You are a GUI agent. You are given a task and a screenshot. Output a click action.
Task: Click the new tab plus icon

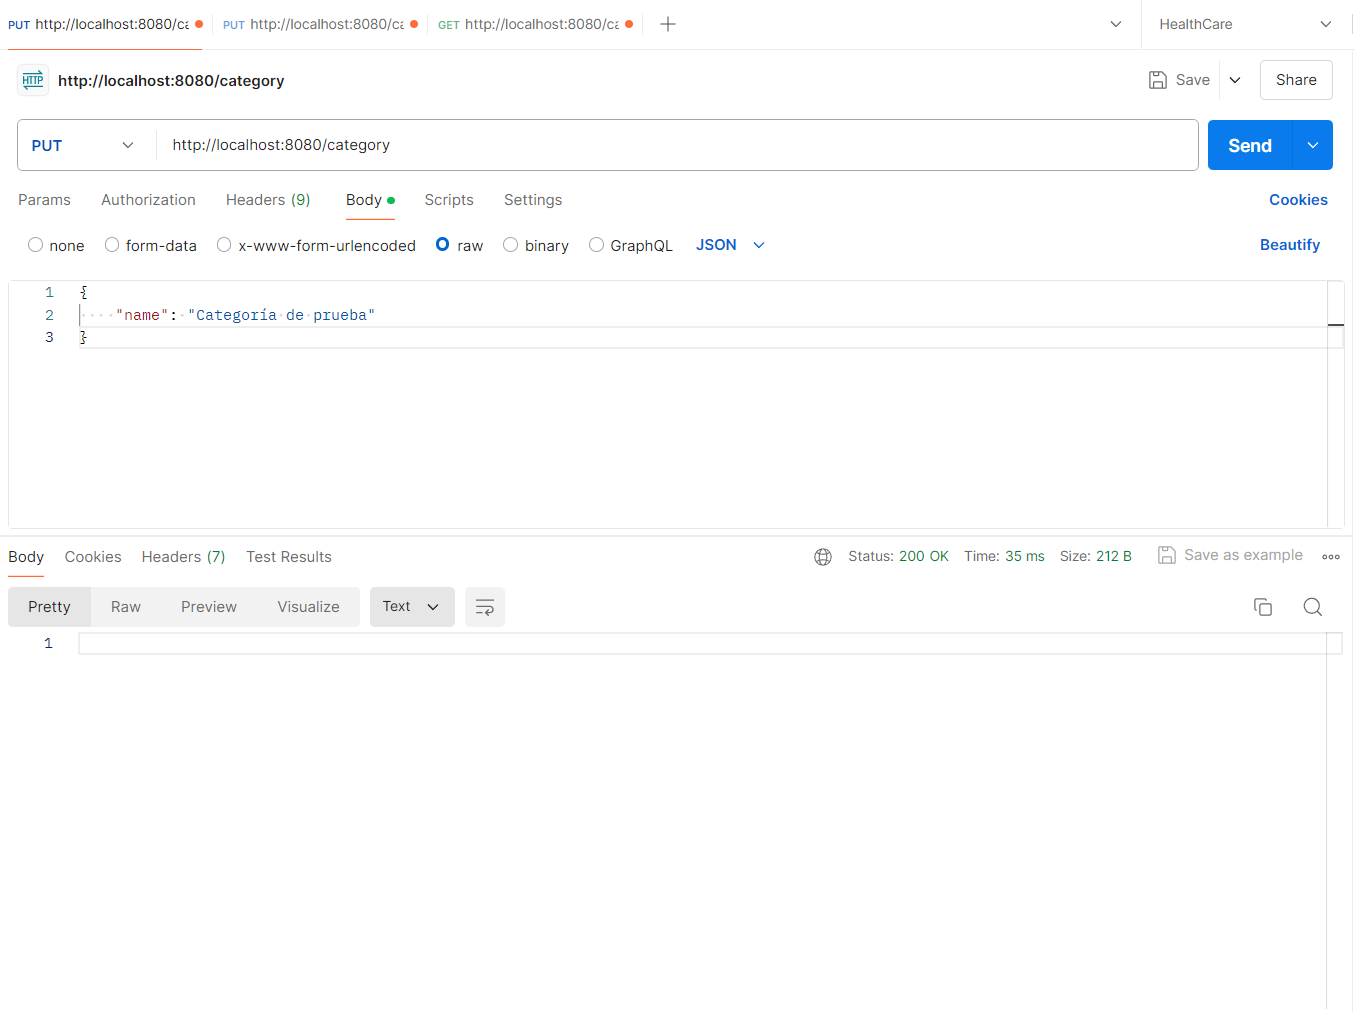668,24
